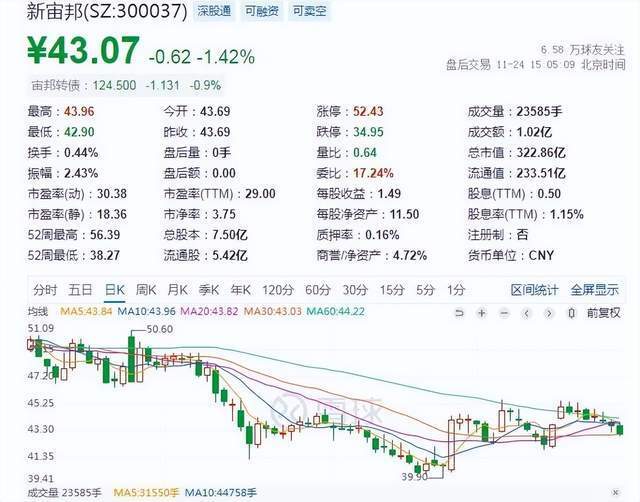Click the 39.90 low price marker on chart
Viewport: 640px width, 502px height.
pos(414,477)
